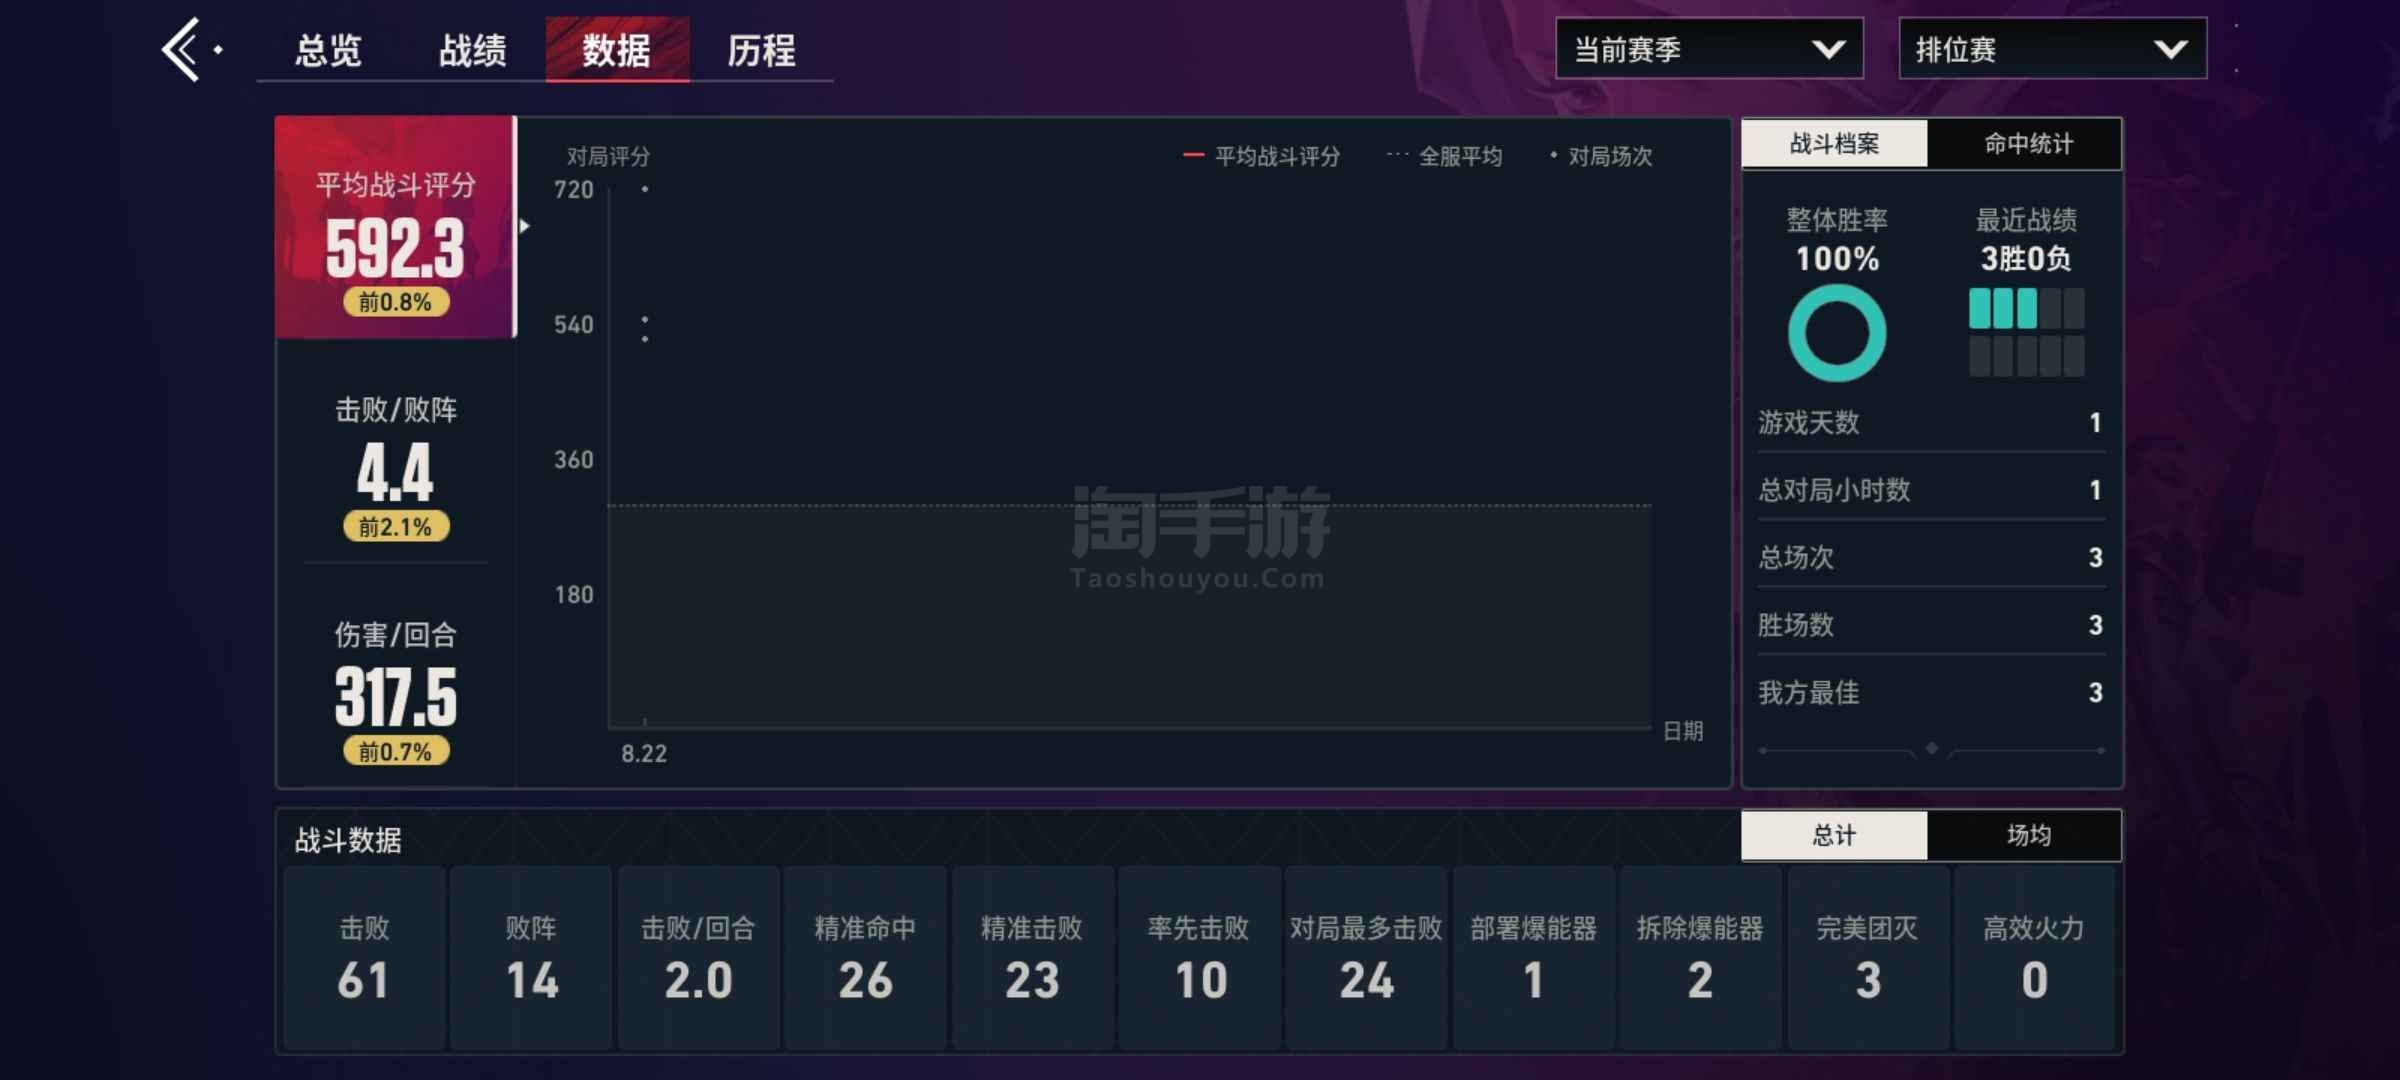Viewport: 2400px width, 1080px height.
Task: Click the 8.22 date marker on chart
Action: [644, 753]
